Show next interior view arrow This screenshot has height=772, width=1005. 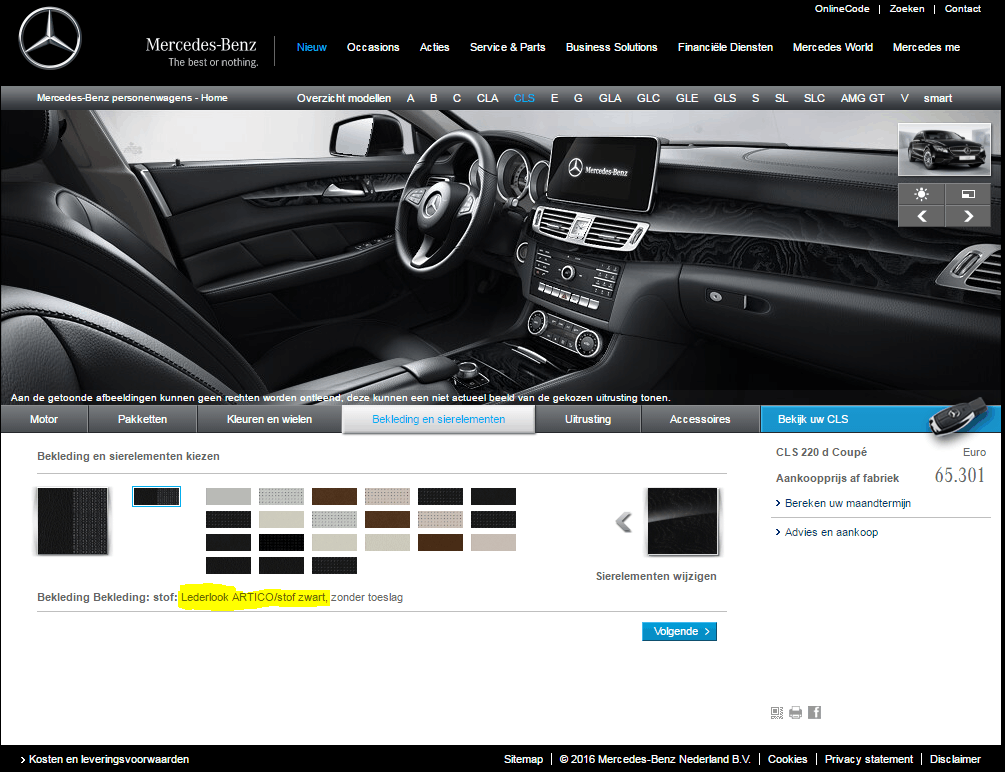(968, 217)
